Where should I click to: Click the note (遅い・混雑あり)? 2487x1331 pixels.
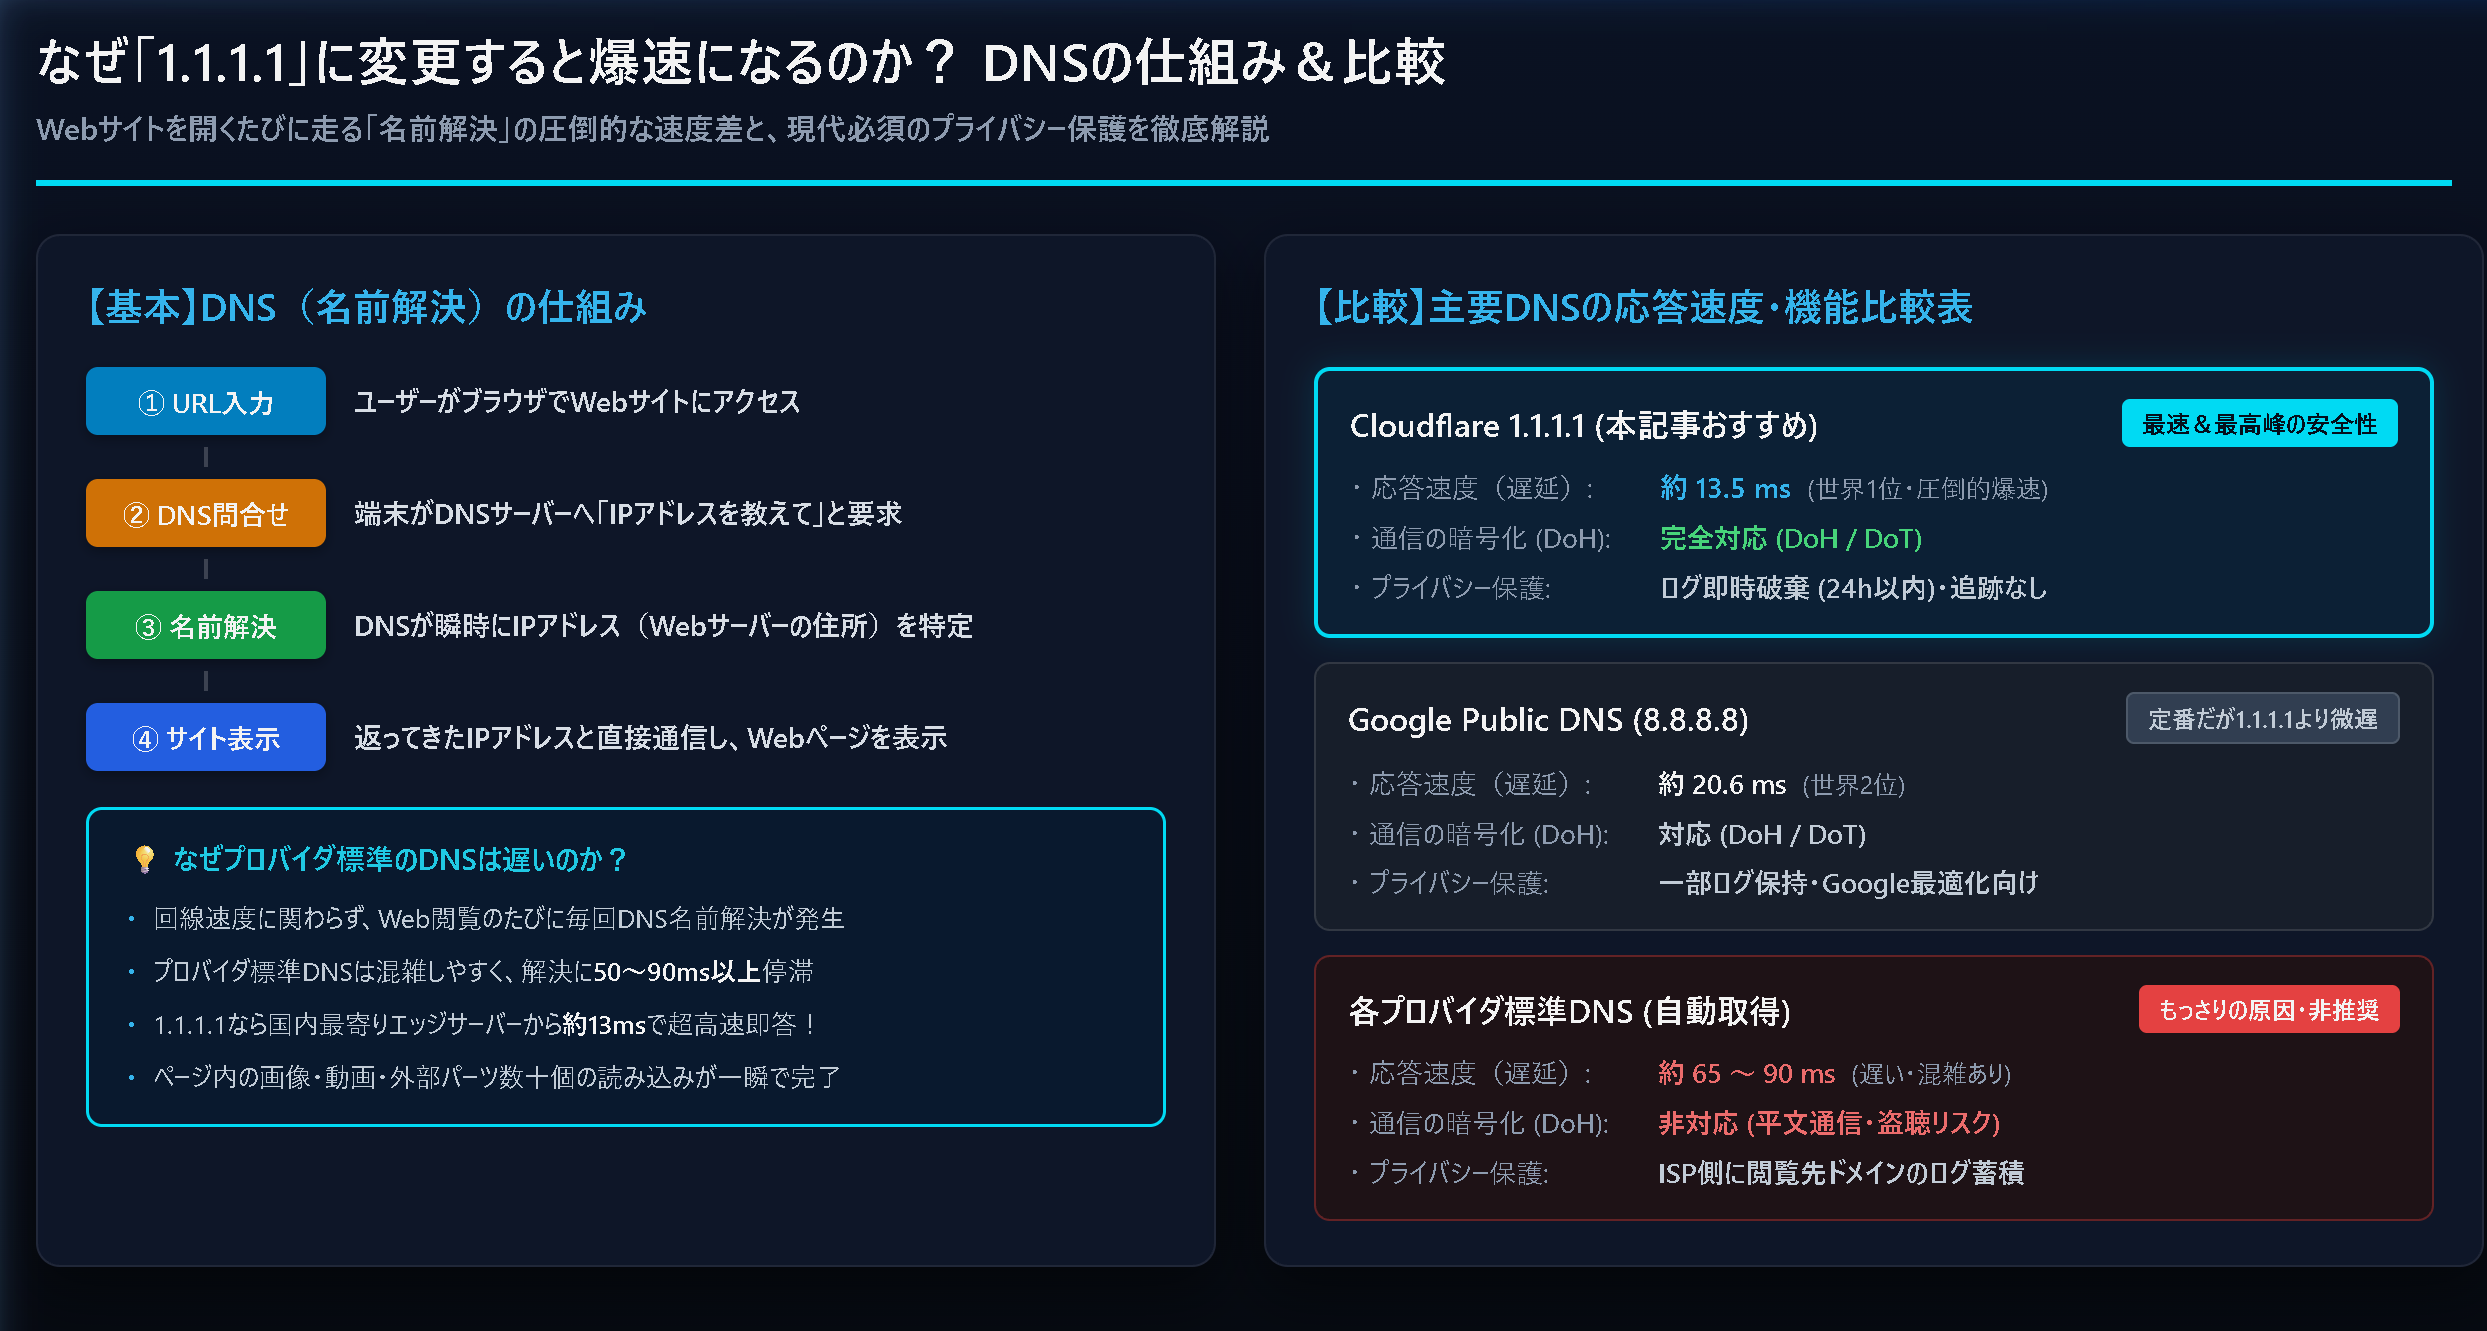pyautogui.click(x=1931, y=1074)
